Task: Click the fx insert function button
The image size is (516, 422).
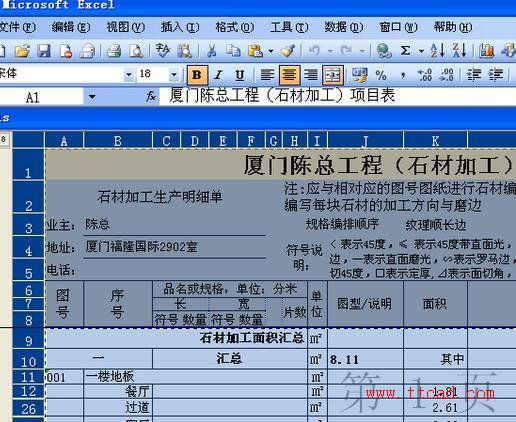Action: point(151,97)
